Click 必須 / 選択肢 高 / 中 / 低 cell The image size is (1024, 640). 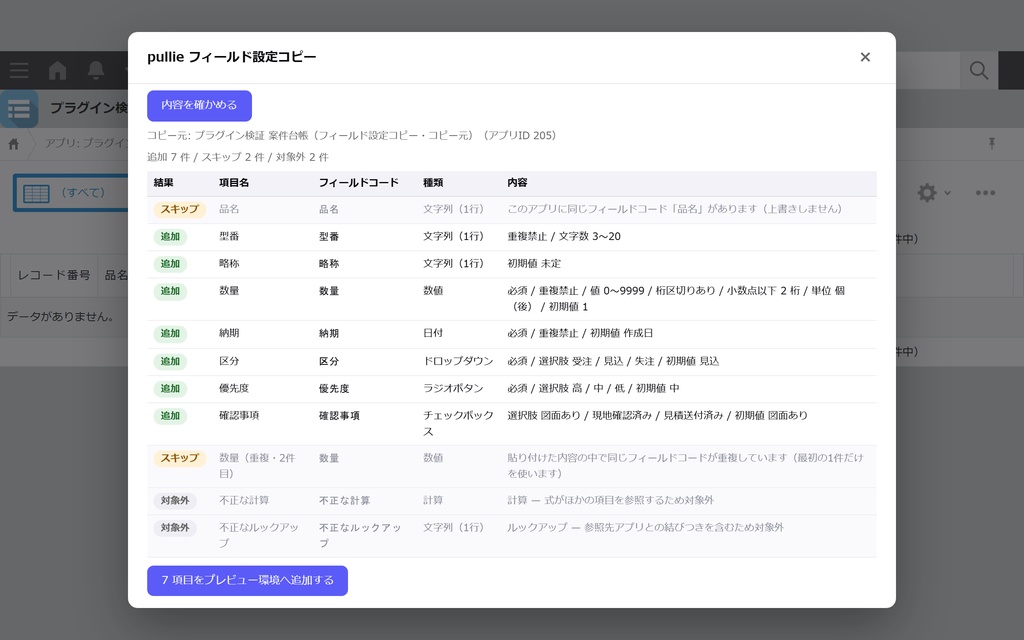(593, 389)
